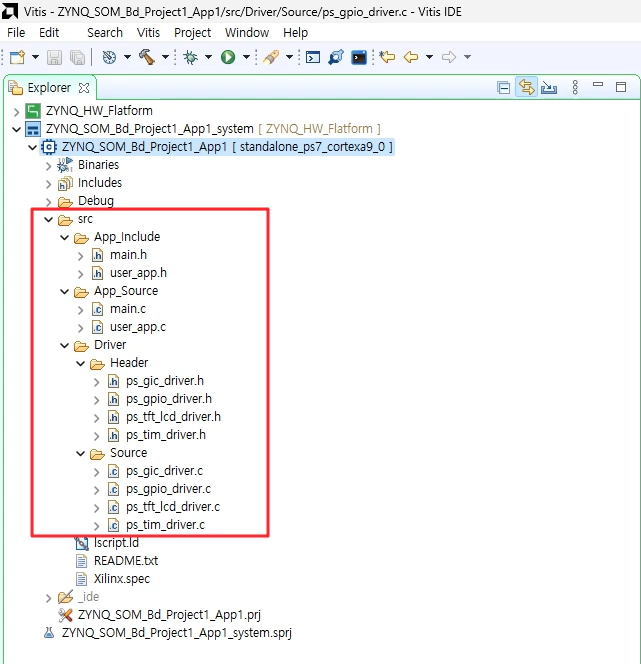
Task: Collapse the ZYNQ_SOM_Bd_Project1_App1 application node
Action: tap(33, 147)
